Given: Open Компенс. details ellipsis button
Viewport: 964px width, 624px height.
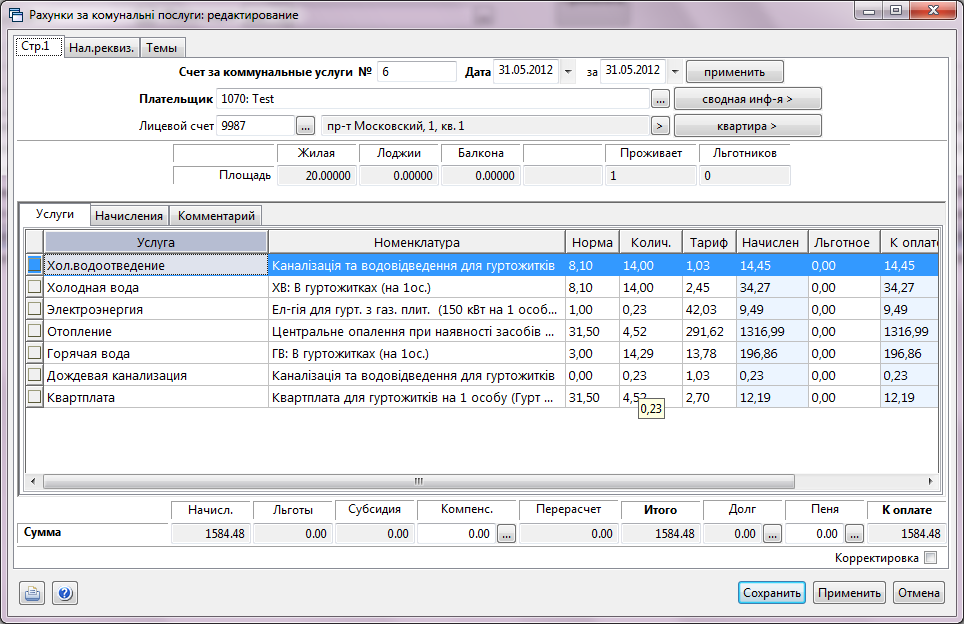Looking at the screenshot, I should 506,534.
